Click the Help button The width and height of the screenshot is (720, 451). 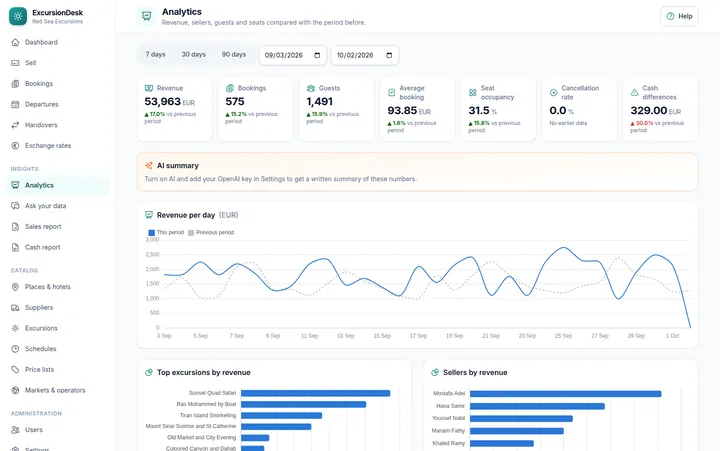(679, 16)
